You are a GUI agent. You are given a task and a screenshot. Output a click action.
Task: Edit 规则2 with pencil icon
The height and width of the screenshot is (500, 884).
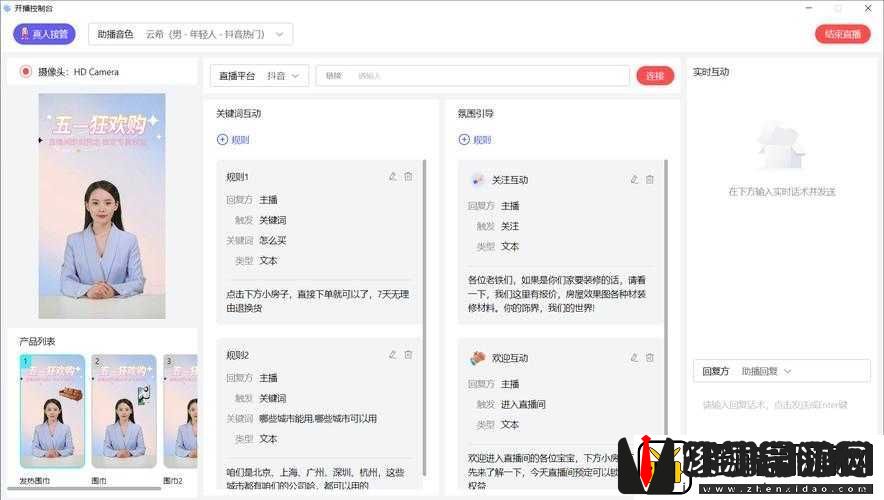pos(393,355)
